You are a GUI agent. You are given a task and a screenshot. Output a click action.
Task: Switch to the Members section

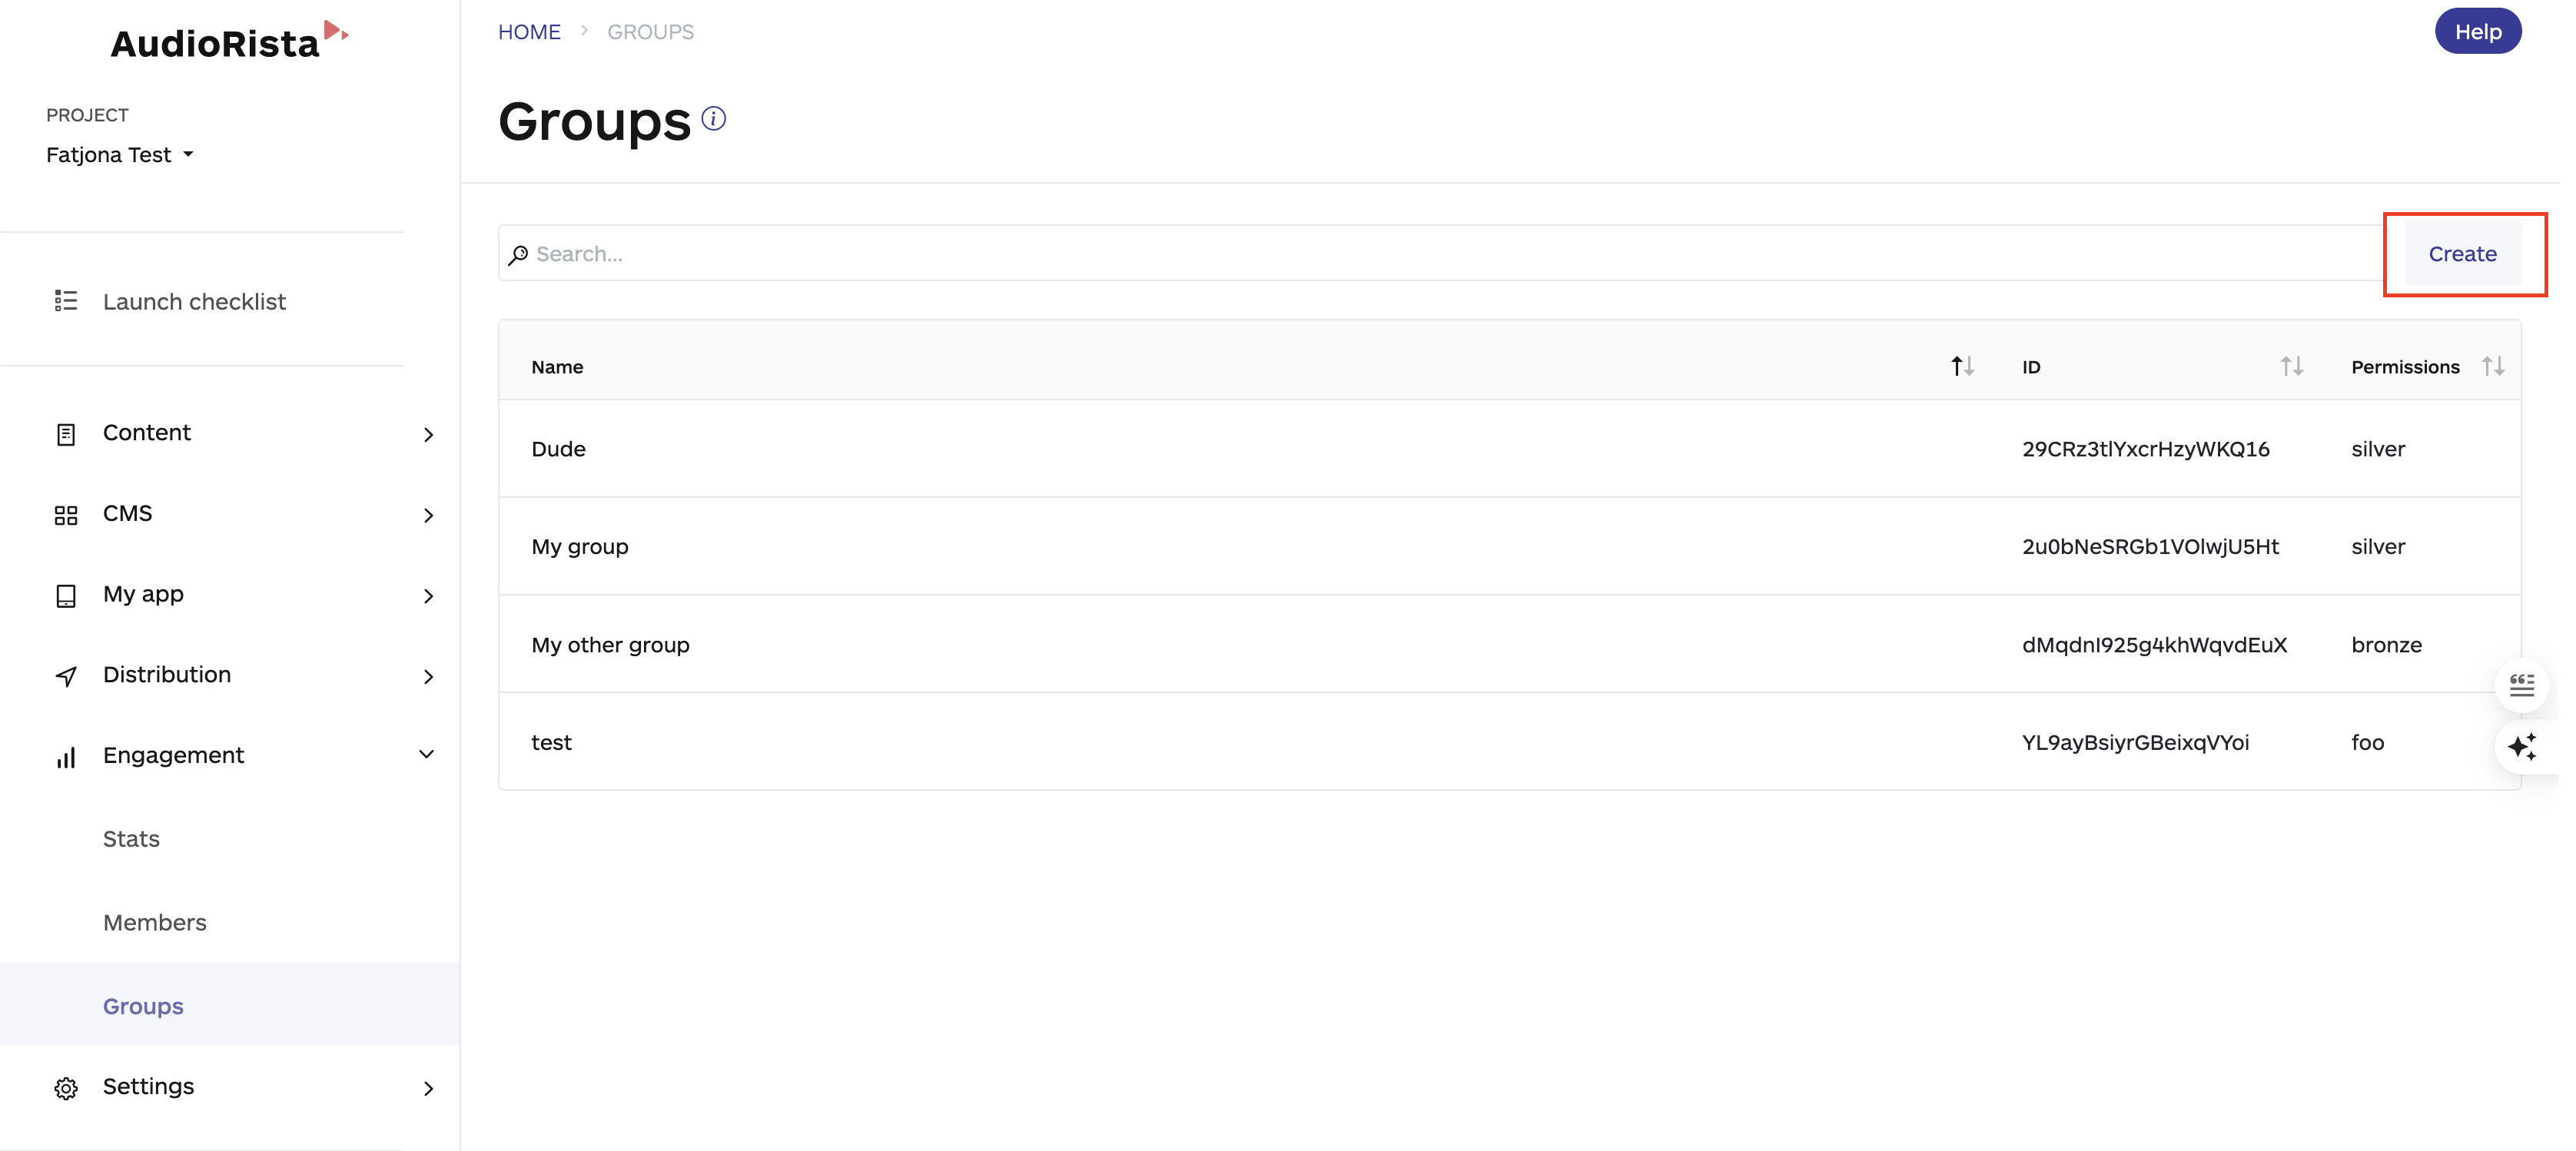(x=154, y=922)
